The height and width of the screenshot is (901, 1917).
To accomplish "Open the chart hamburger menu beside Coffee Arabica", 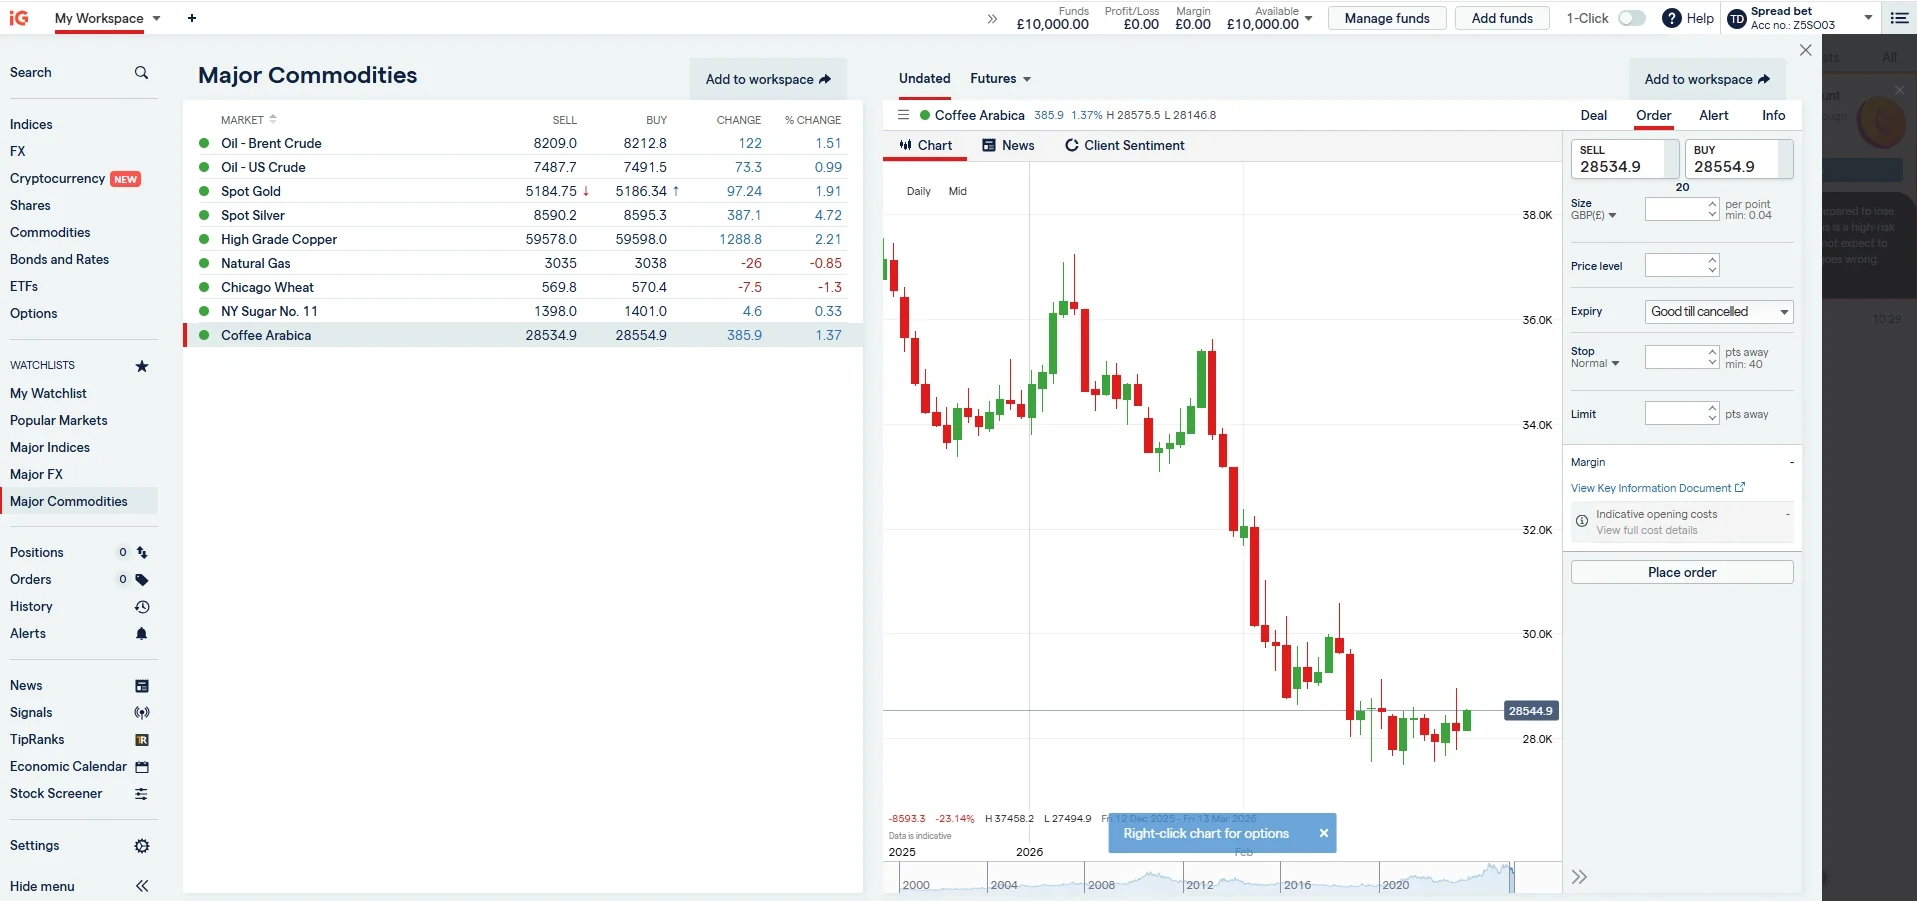I will click(902, 115).
